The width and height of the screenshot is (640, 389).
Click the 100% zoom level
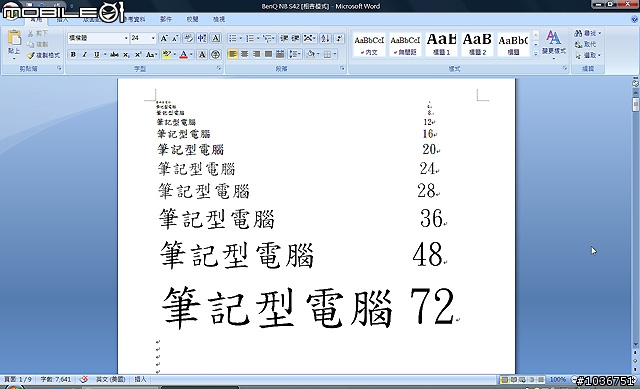point(558,380)
